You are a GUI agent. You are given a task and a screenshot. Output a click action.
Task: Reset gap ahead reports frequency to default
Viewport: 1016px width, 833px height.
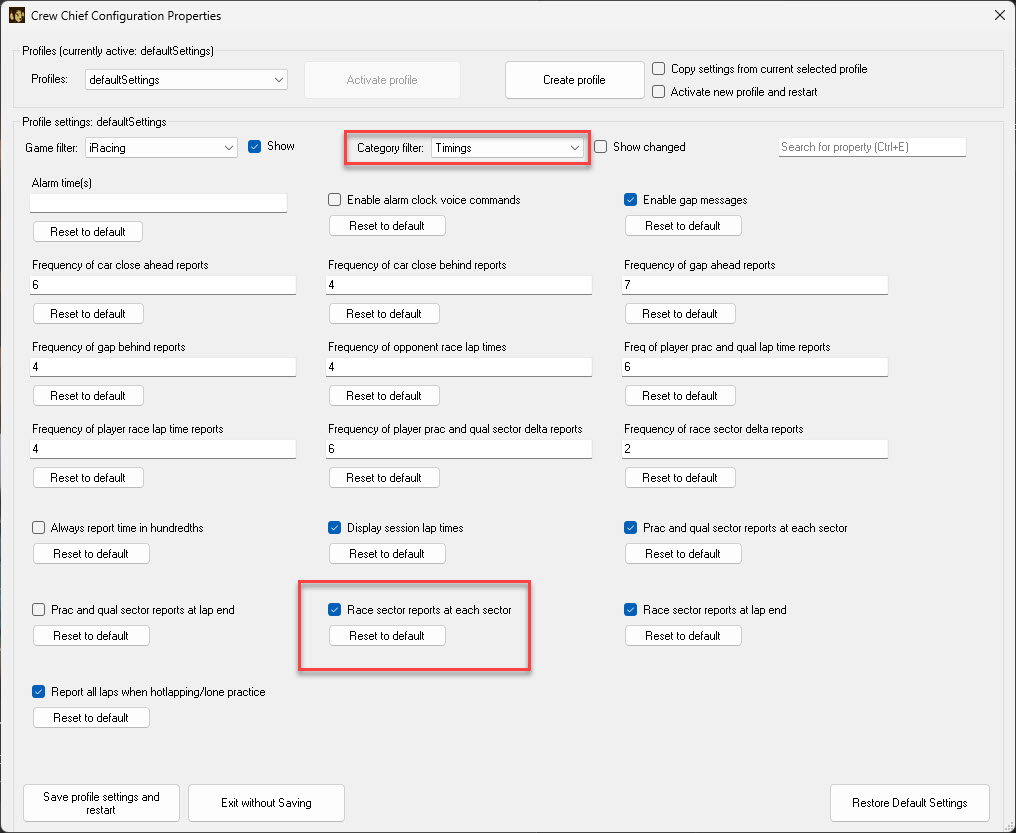coord(680,314)
